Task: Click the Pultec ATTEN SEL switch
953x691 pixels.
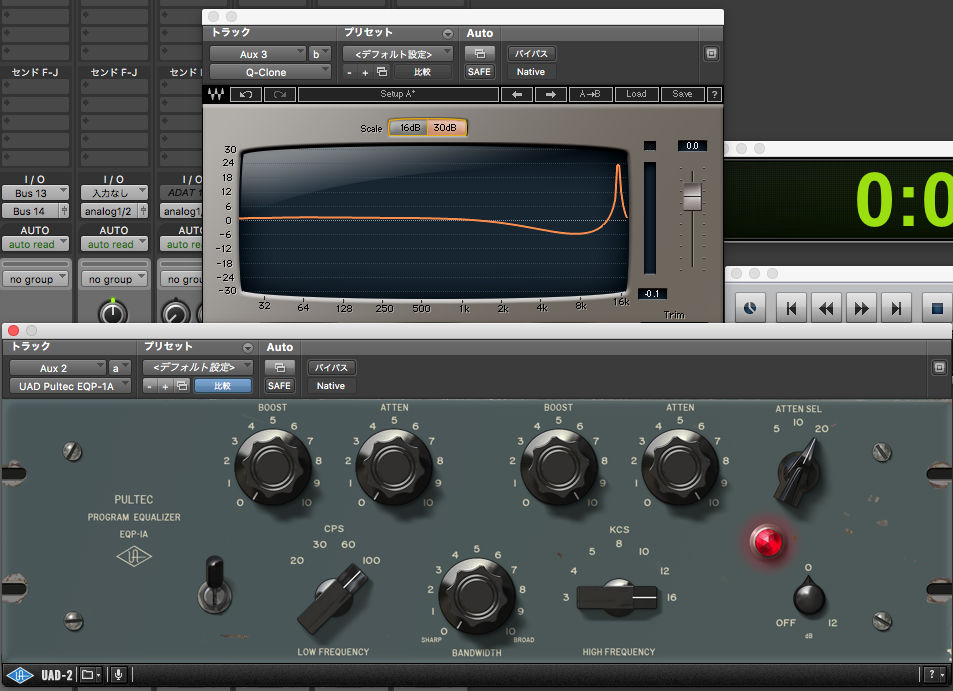Action: click(799, 472)
